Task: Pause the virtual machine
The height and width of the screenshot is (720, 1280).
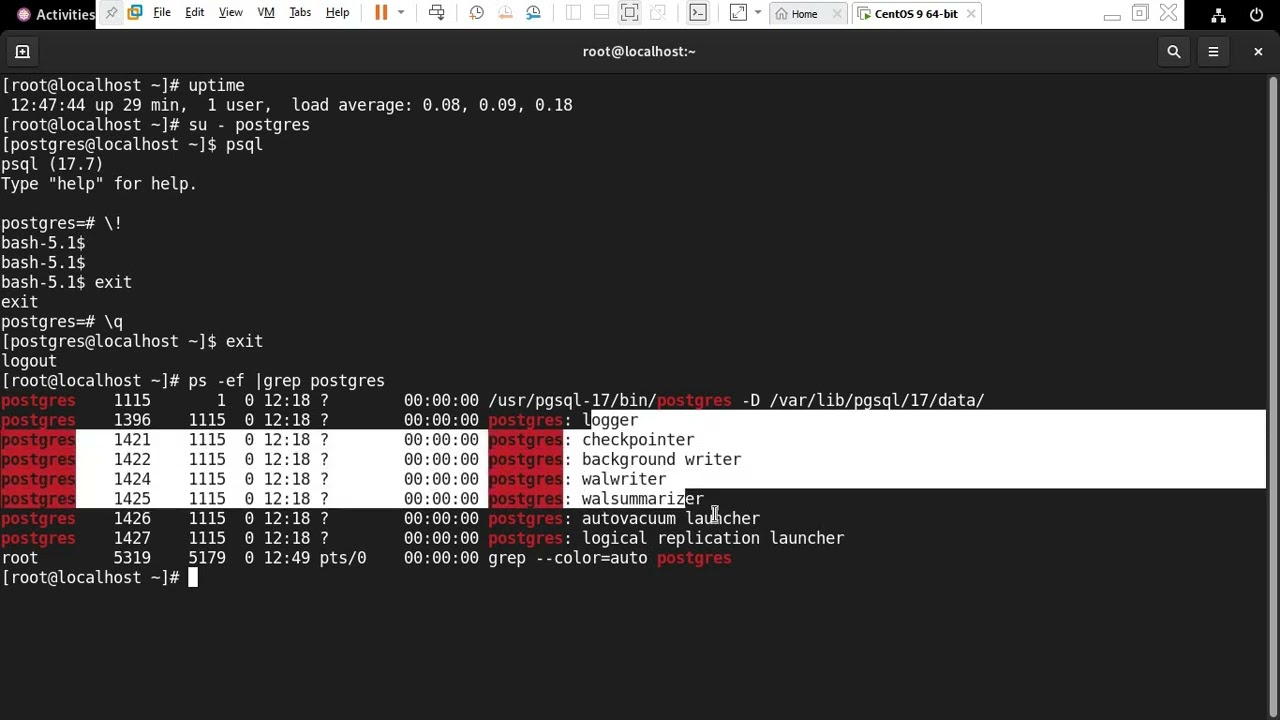Action: coord(381,13)
